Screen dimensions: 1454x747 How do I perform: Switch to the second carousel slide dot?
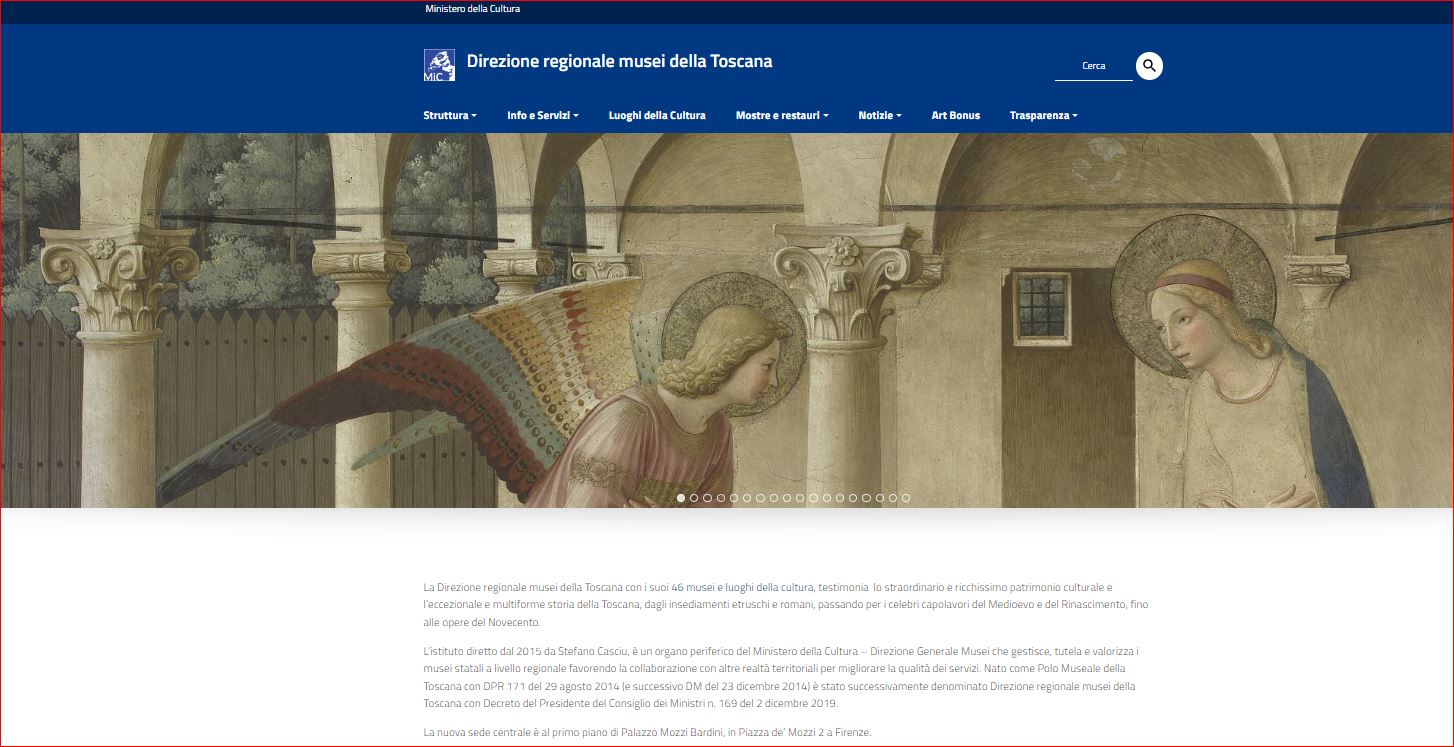[x=694, y=497]
